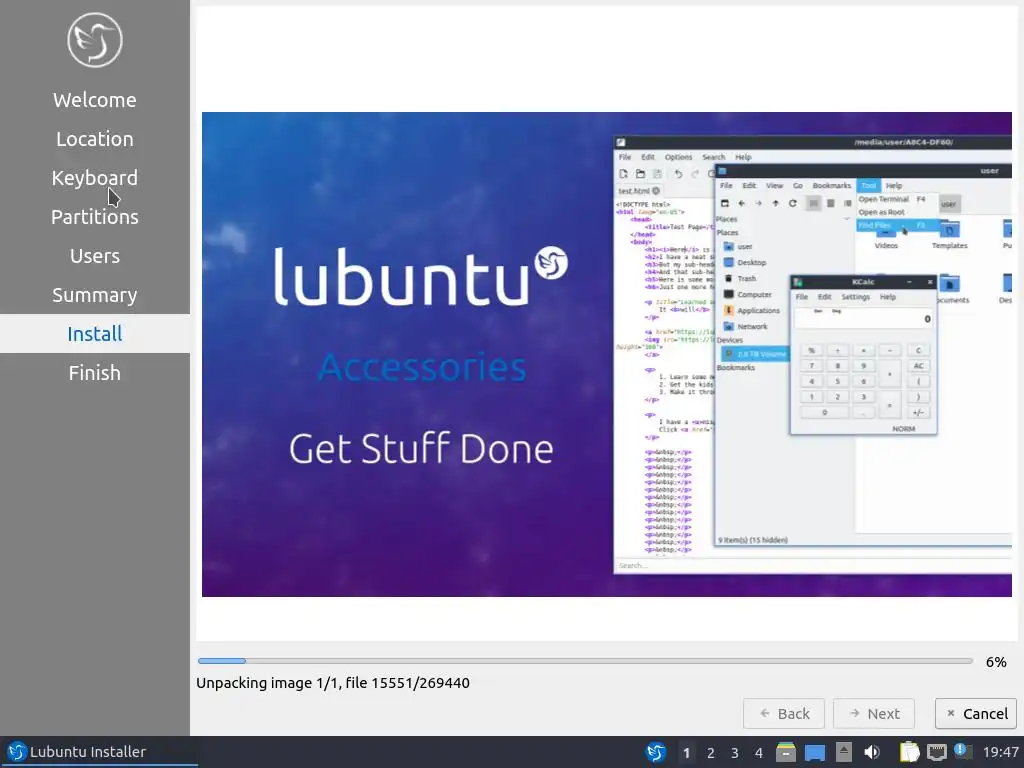
Task: Click the slideshow image of Lubuntu Accessories
Action: [607, 354]
